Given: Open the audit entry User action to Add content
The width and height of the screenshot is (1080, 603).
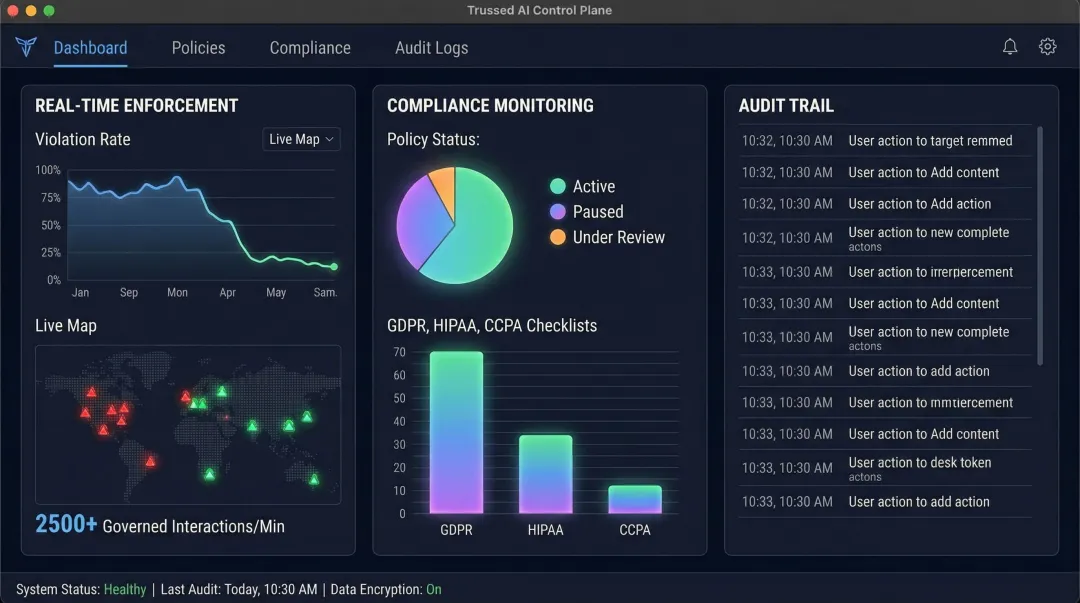Looking at the screenshot, I should pyautogui.click(x=924, y=172).
